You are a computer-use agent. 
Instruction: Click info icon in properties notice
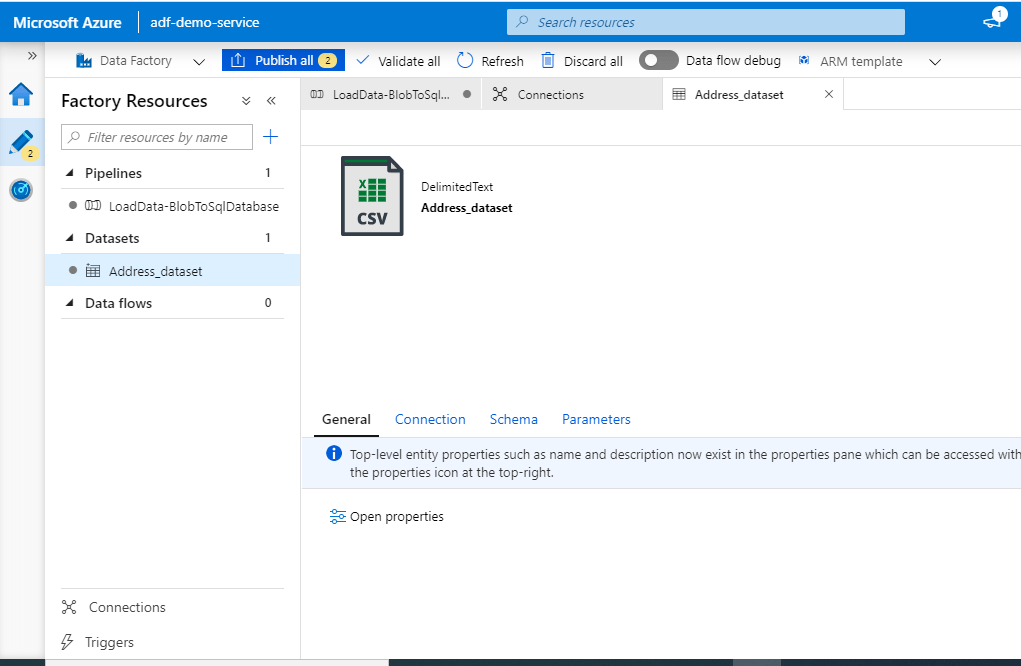333,453
